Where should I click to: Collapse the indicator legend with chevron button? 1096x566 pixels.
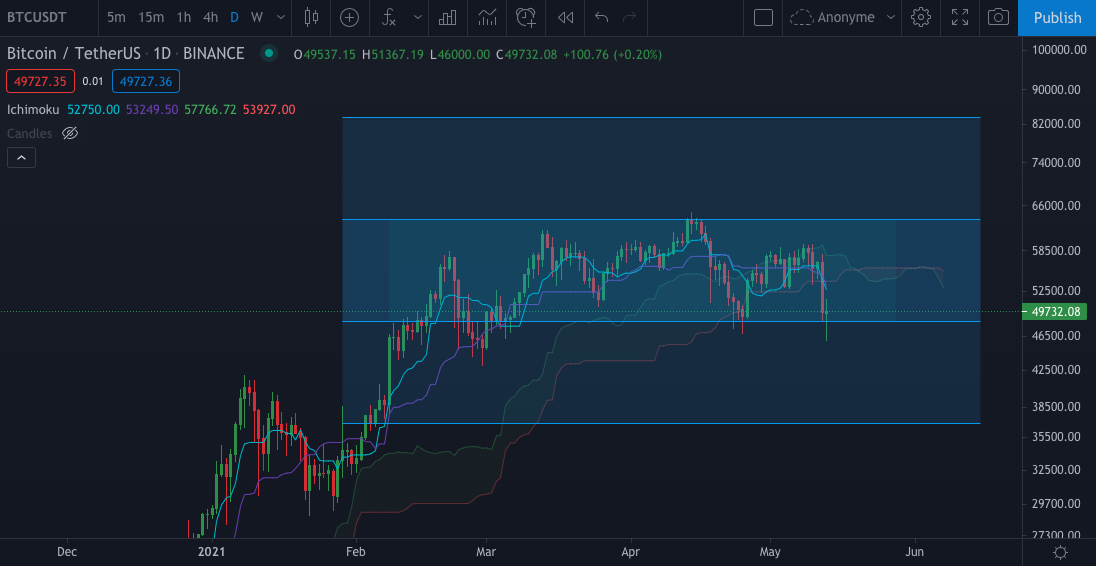click(x=21, y=157)
